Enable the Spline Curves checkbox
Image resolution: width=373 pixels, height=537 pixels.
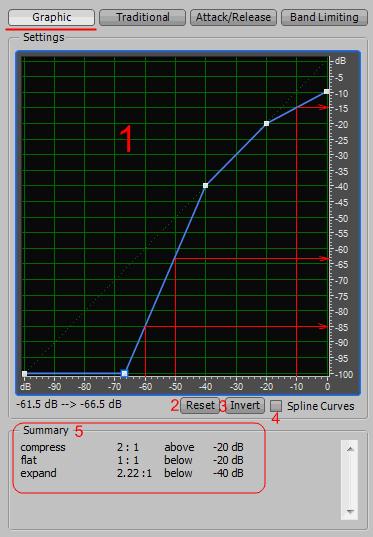[x=276, y=406]
